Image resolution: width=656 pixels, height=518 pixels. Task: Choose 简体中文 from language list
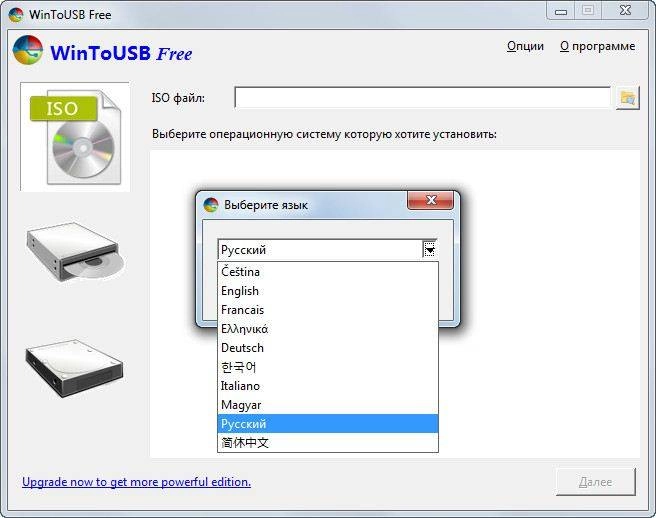[x=328, y=443]
